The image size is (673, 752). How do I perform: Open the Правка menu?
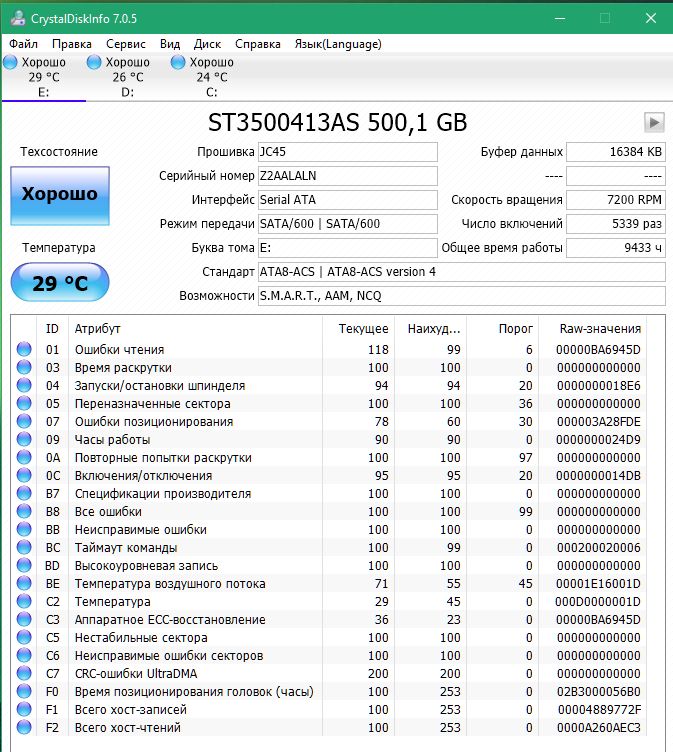(x=71, y=44)
